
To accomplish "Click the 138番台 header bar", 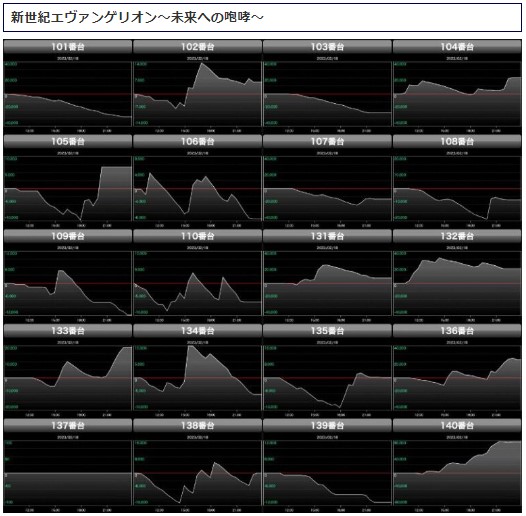I will [198, 425].
